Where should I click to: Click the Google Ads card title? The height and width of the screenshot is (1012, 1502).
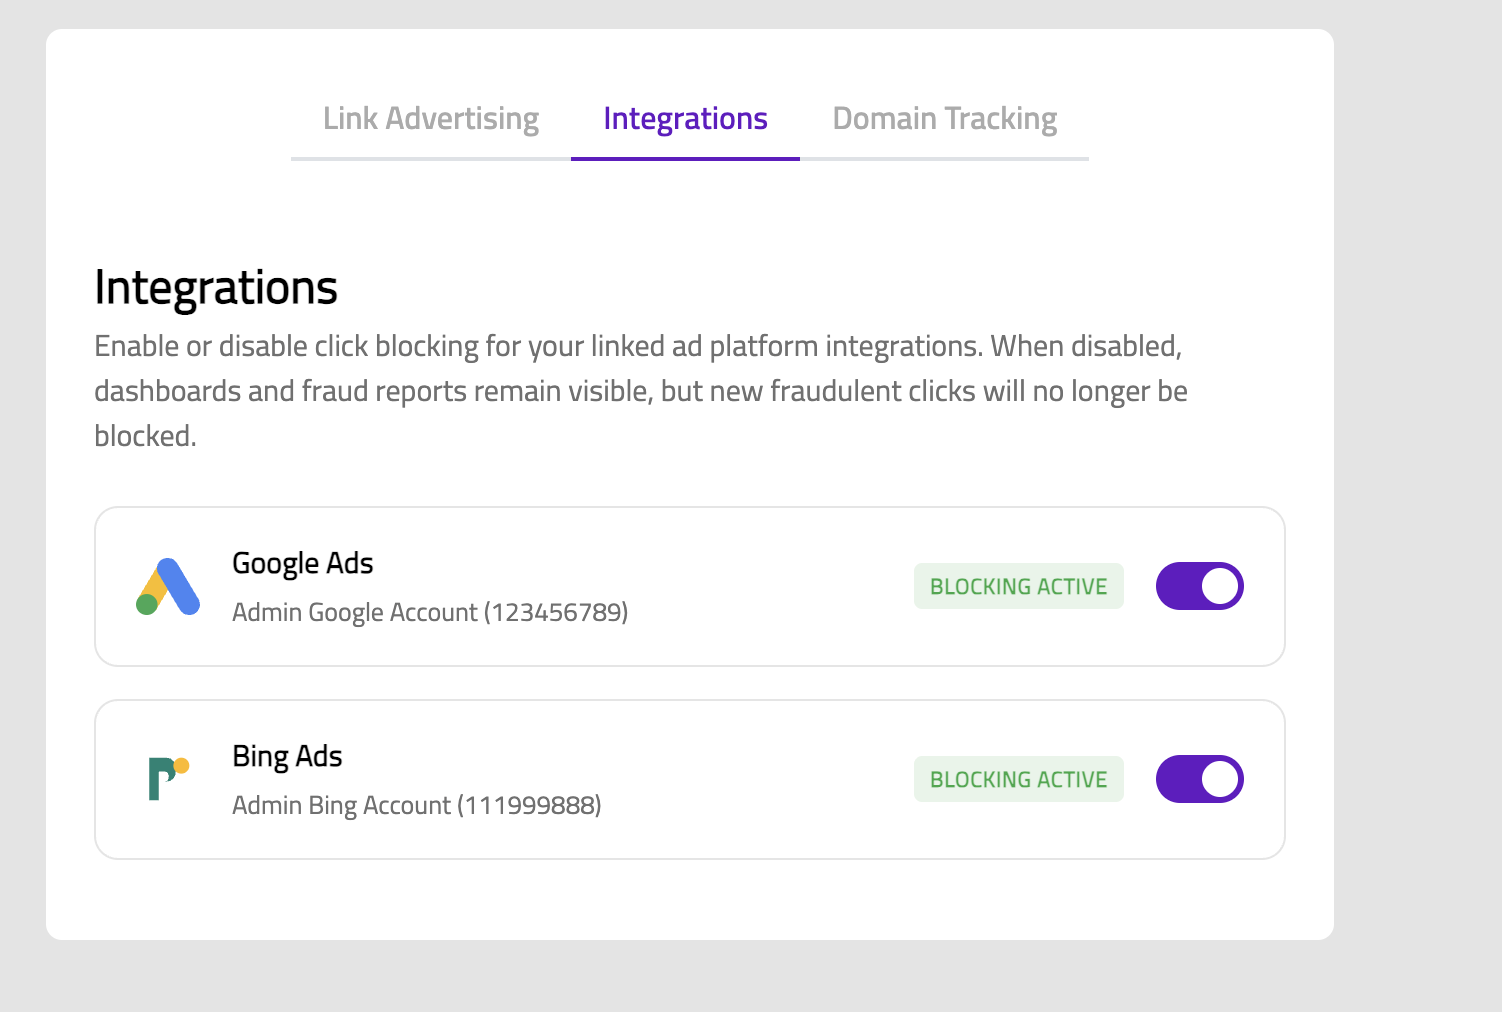coord(302,563)
